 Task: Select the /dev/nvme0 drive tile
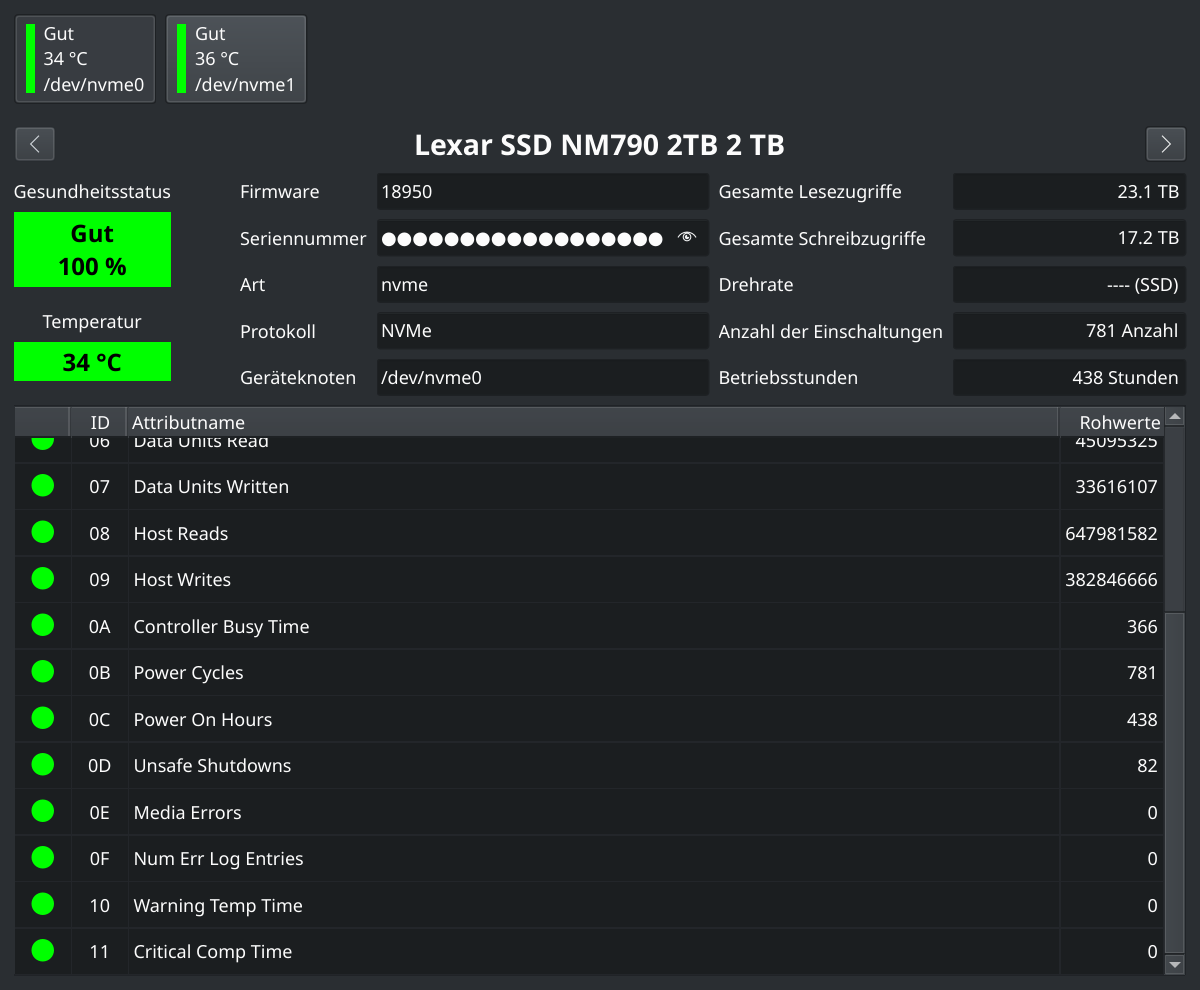tap(85, 59)
